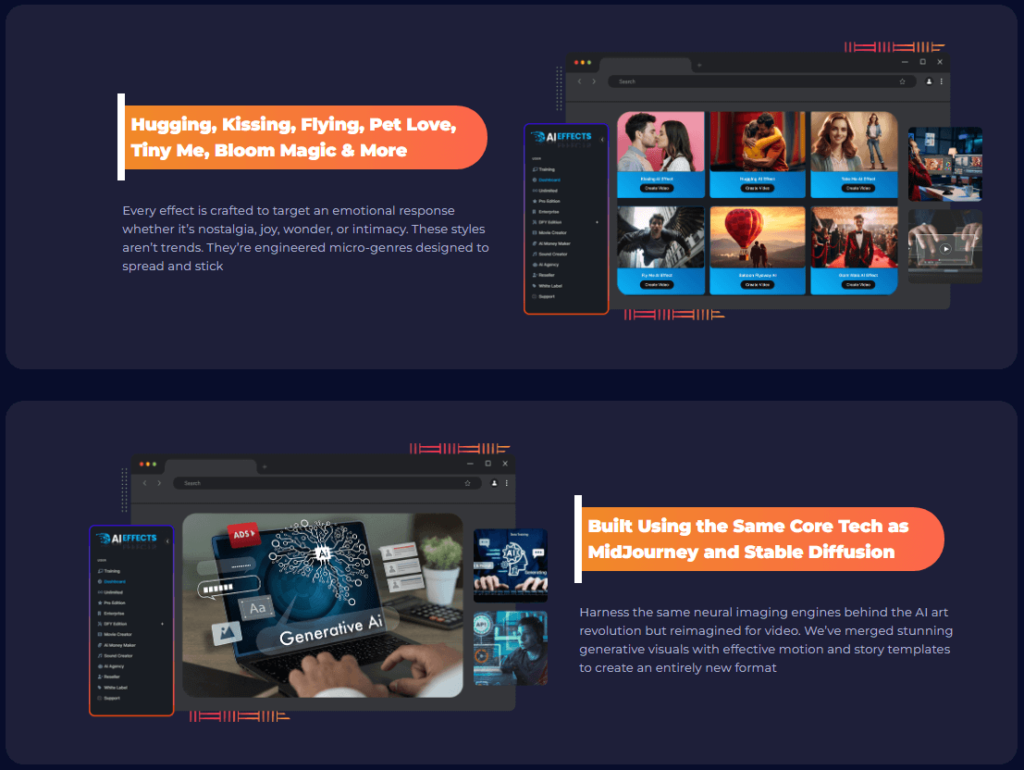Open three-dot menu in bottom mock browser
The image size is (1024, 770).
point(506,483)
